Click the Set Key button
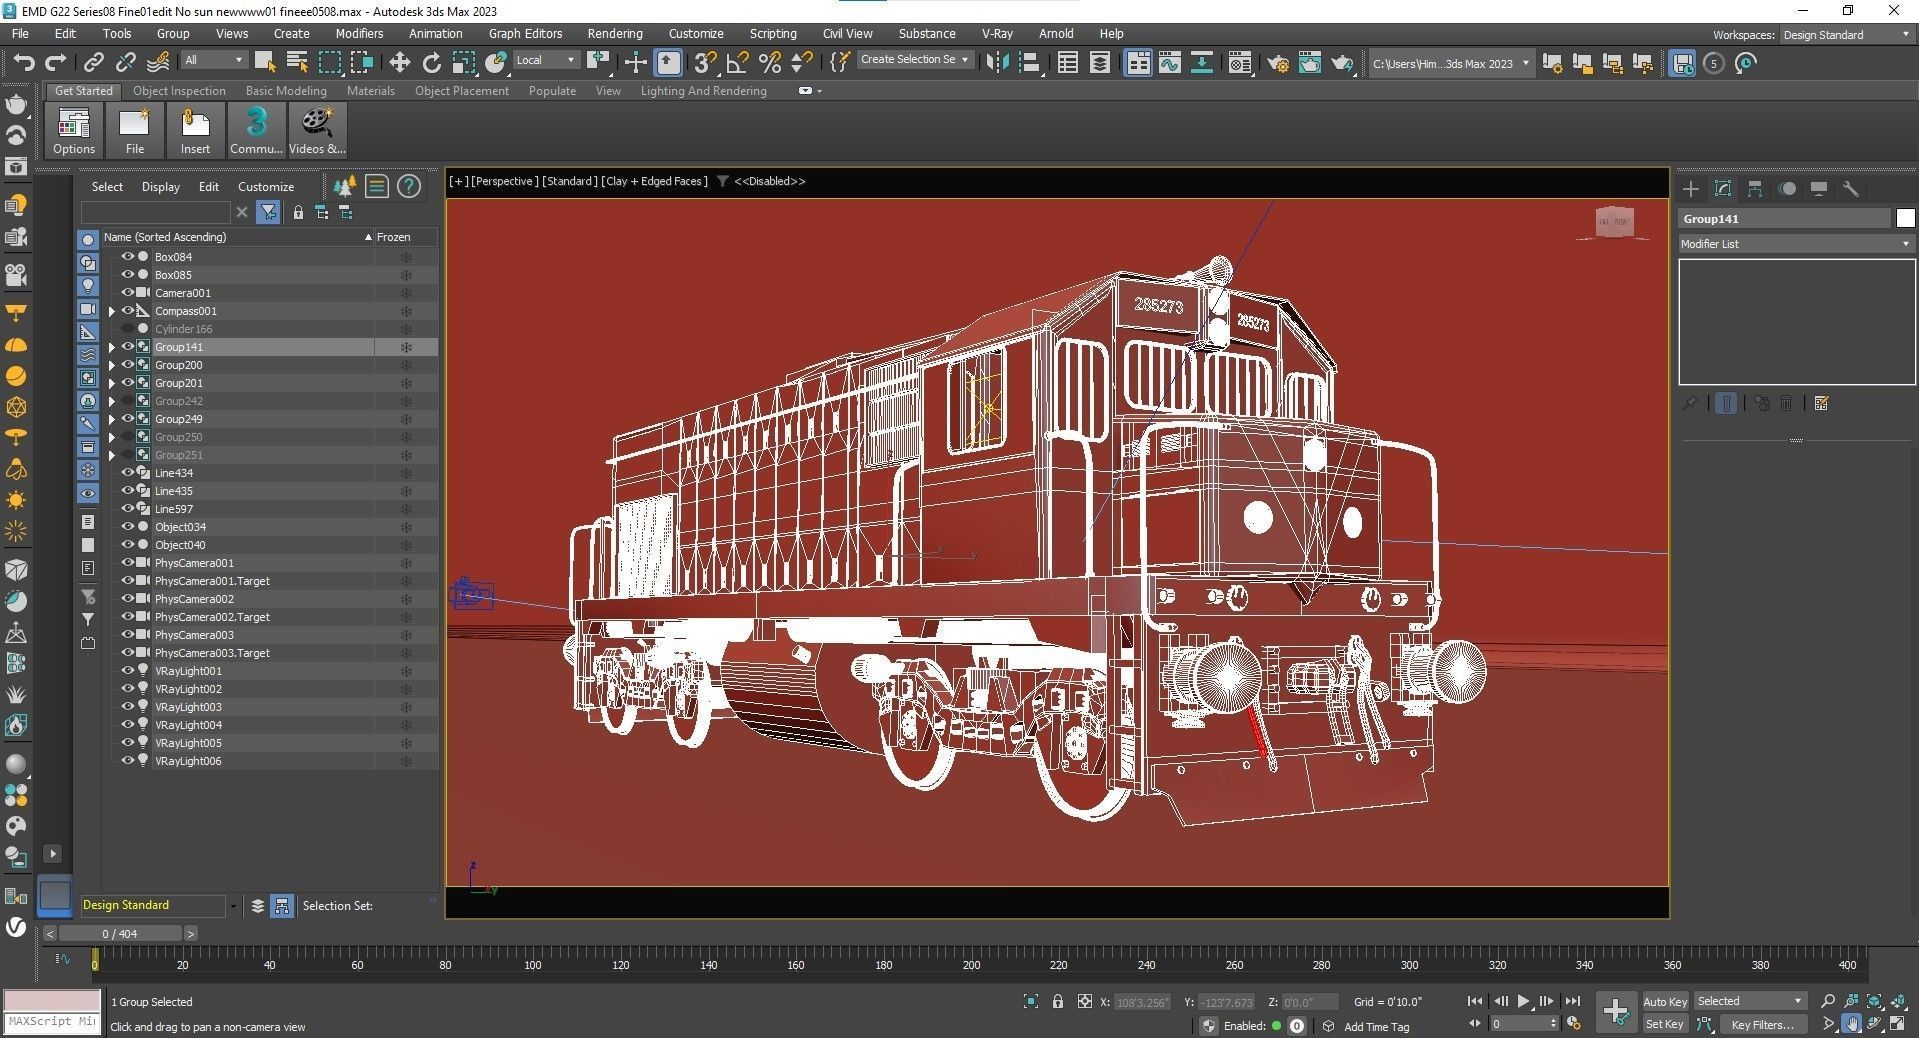 [1665, 1024]
